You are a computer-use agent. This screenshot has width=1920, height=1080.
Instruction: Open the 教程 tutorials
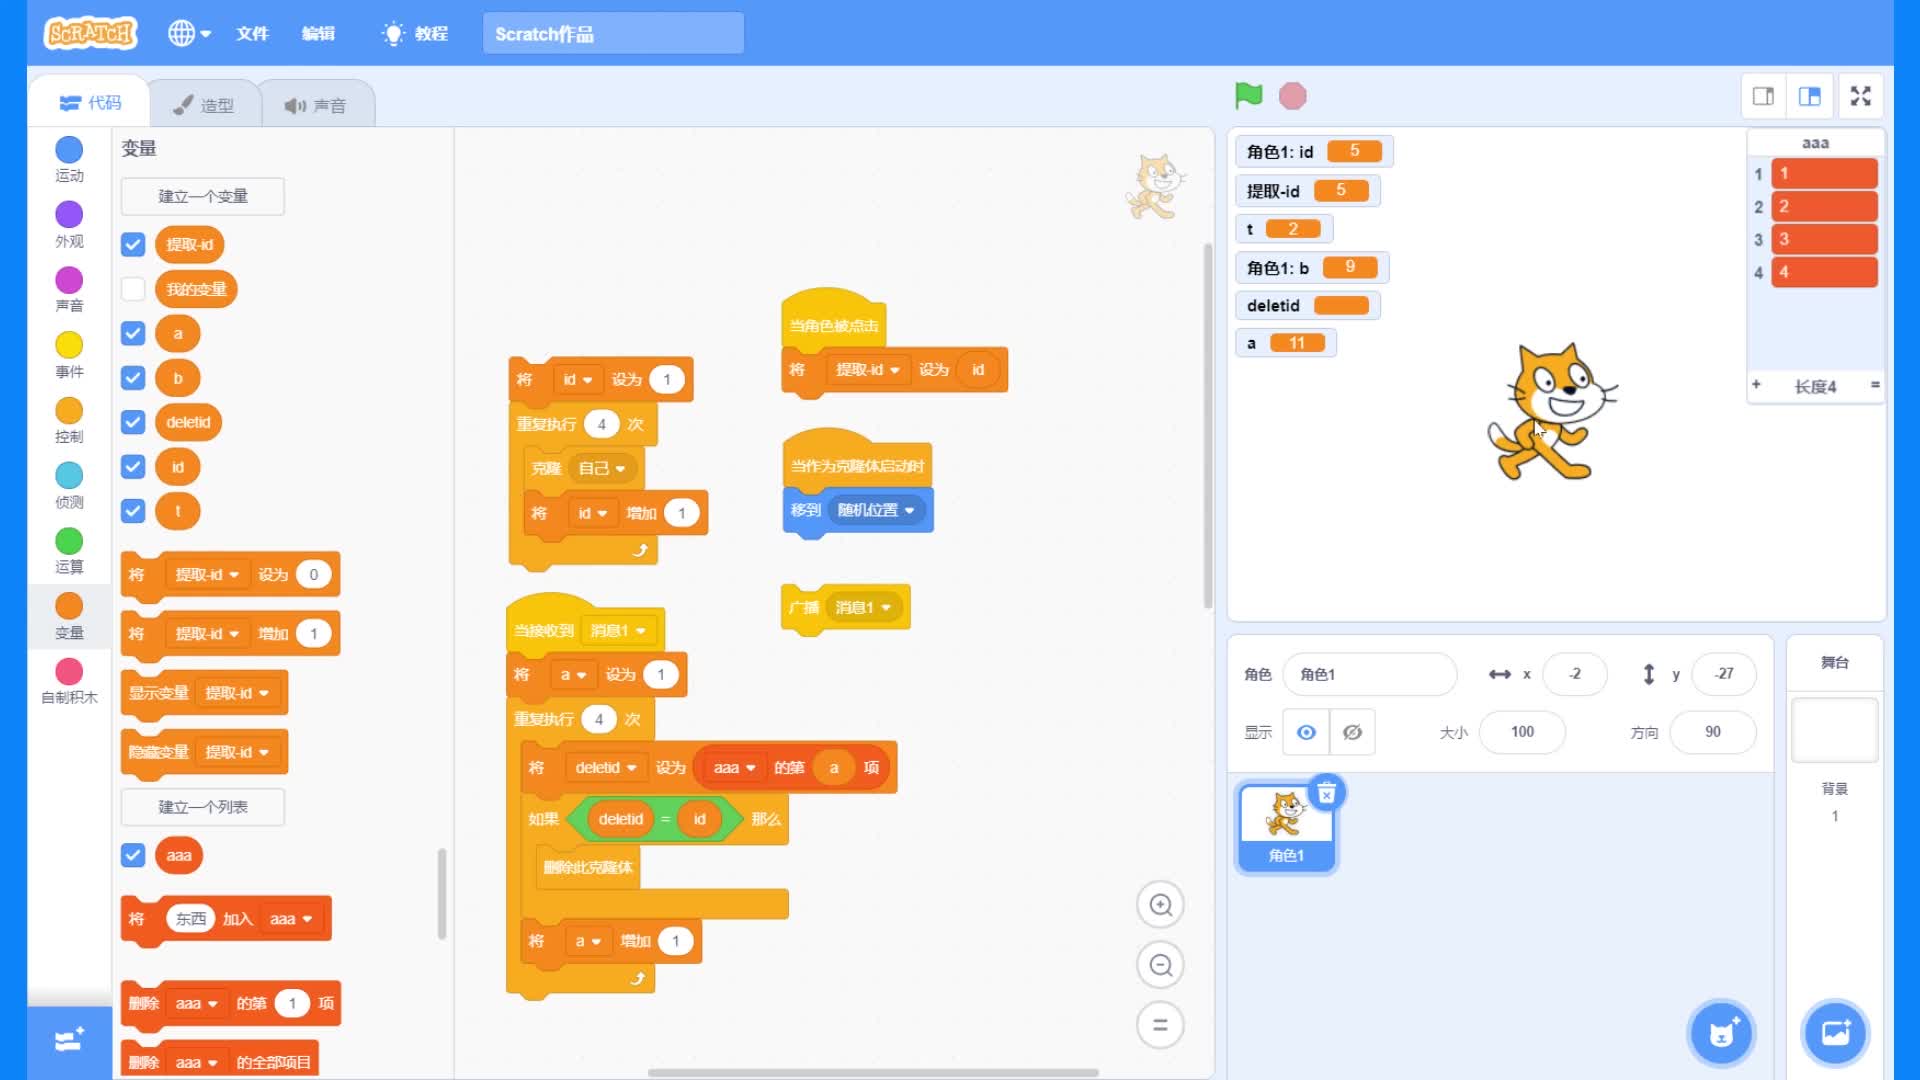pyautogui.click(x=415, y=33)
